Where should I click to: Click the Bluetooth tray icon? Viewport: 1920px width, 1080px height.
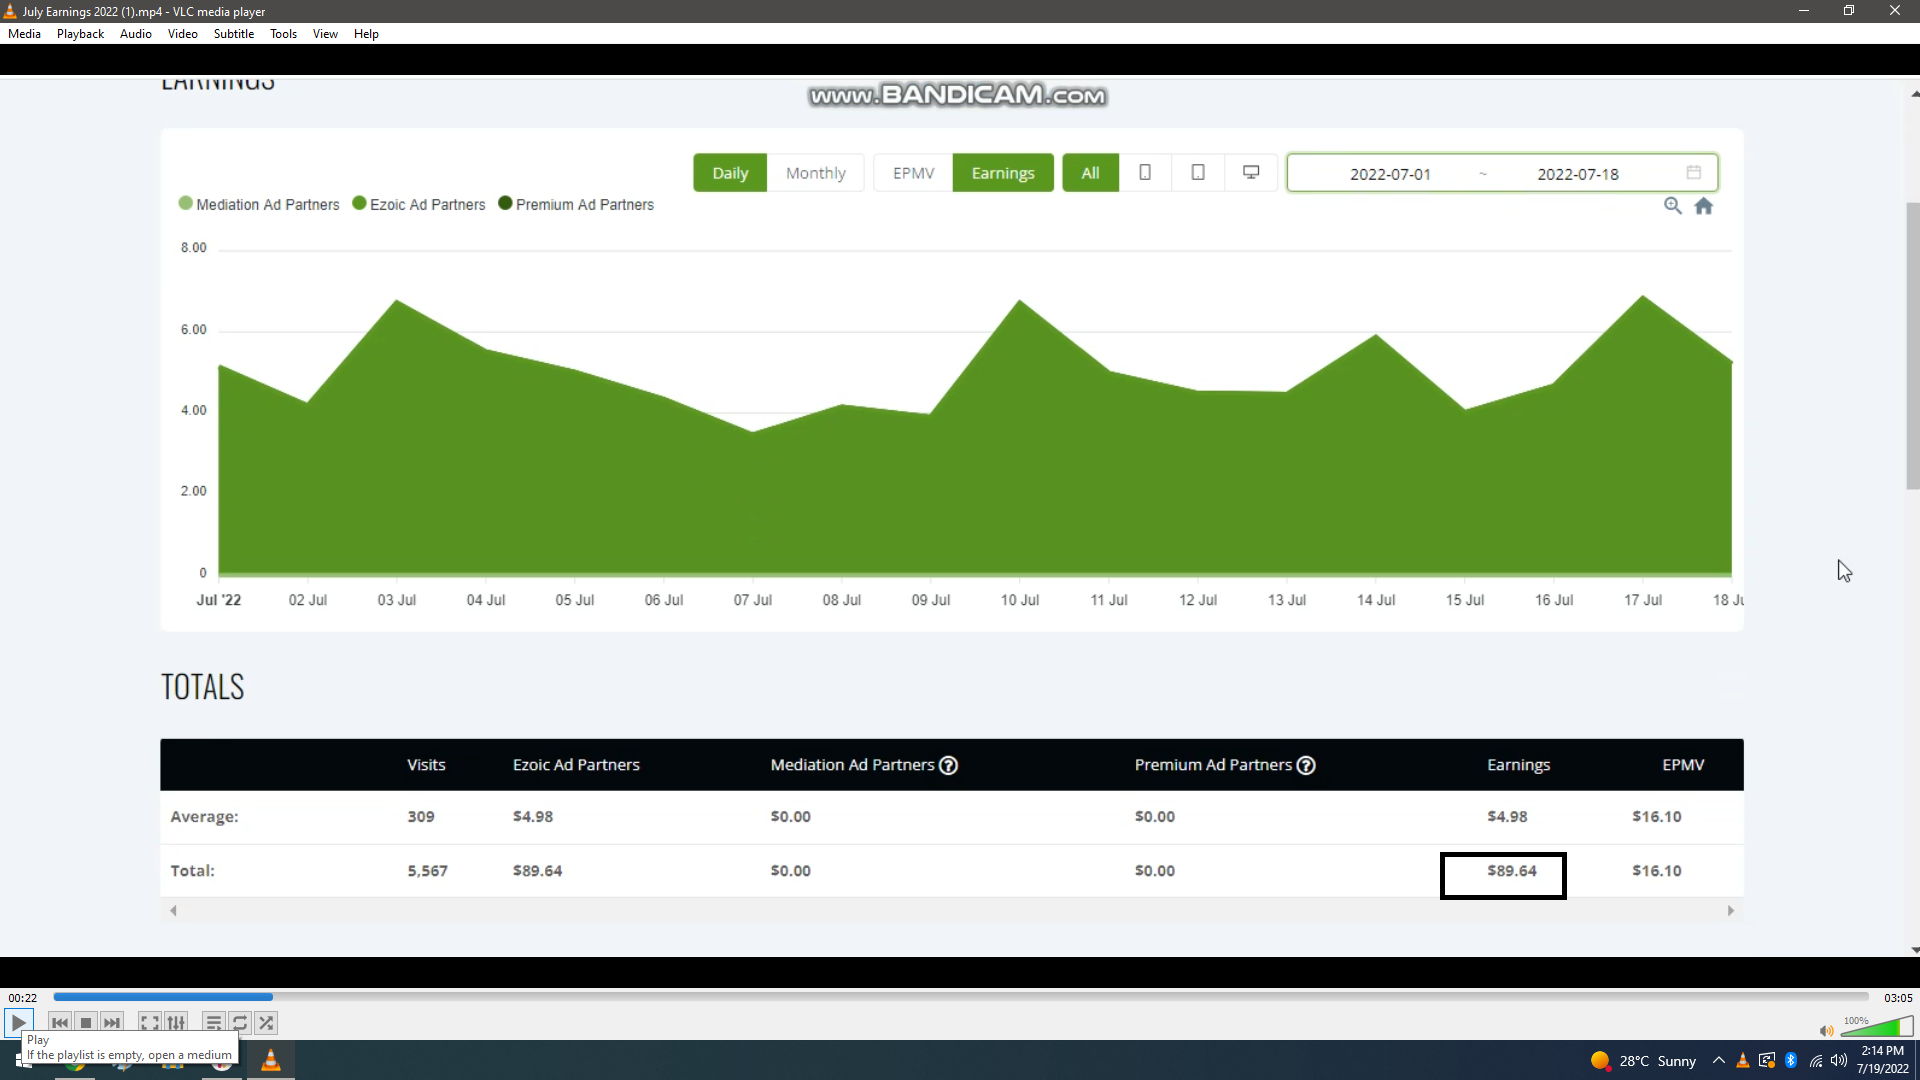[x=1791, y=1061]
